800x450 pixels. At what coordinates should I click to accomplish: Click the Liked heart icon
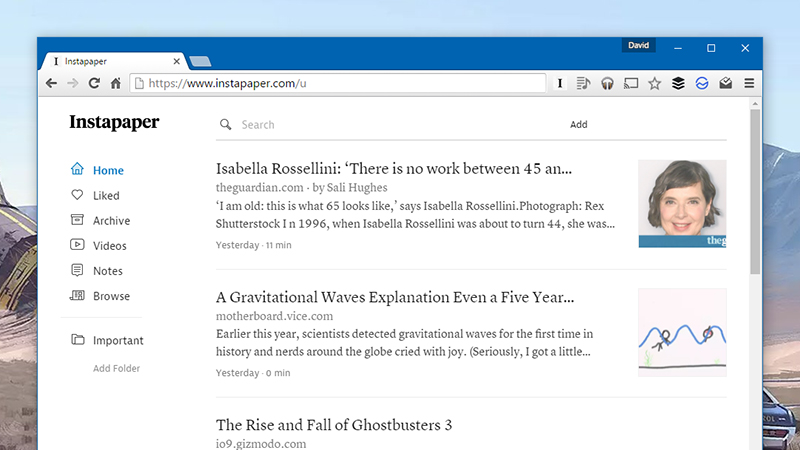tap(77, 195)
